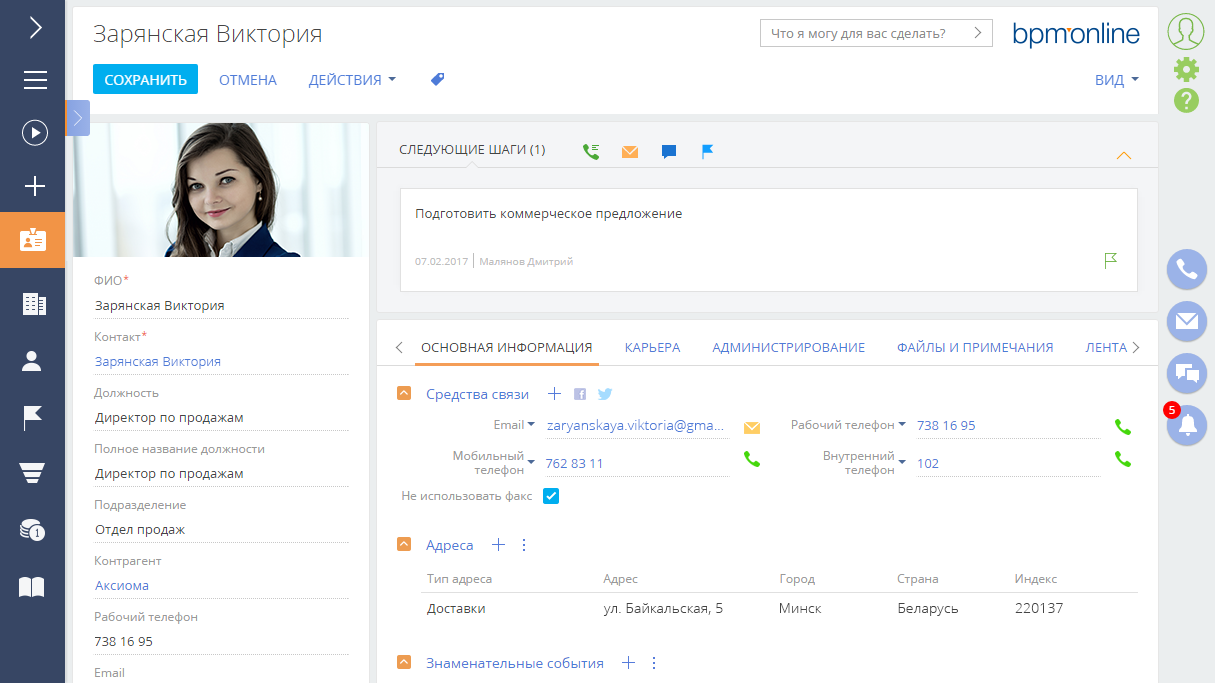
Task: Open the Facebook profile search icon
Action: 579,394
